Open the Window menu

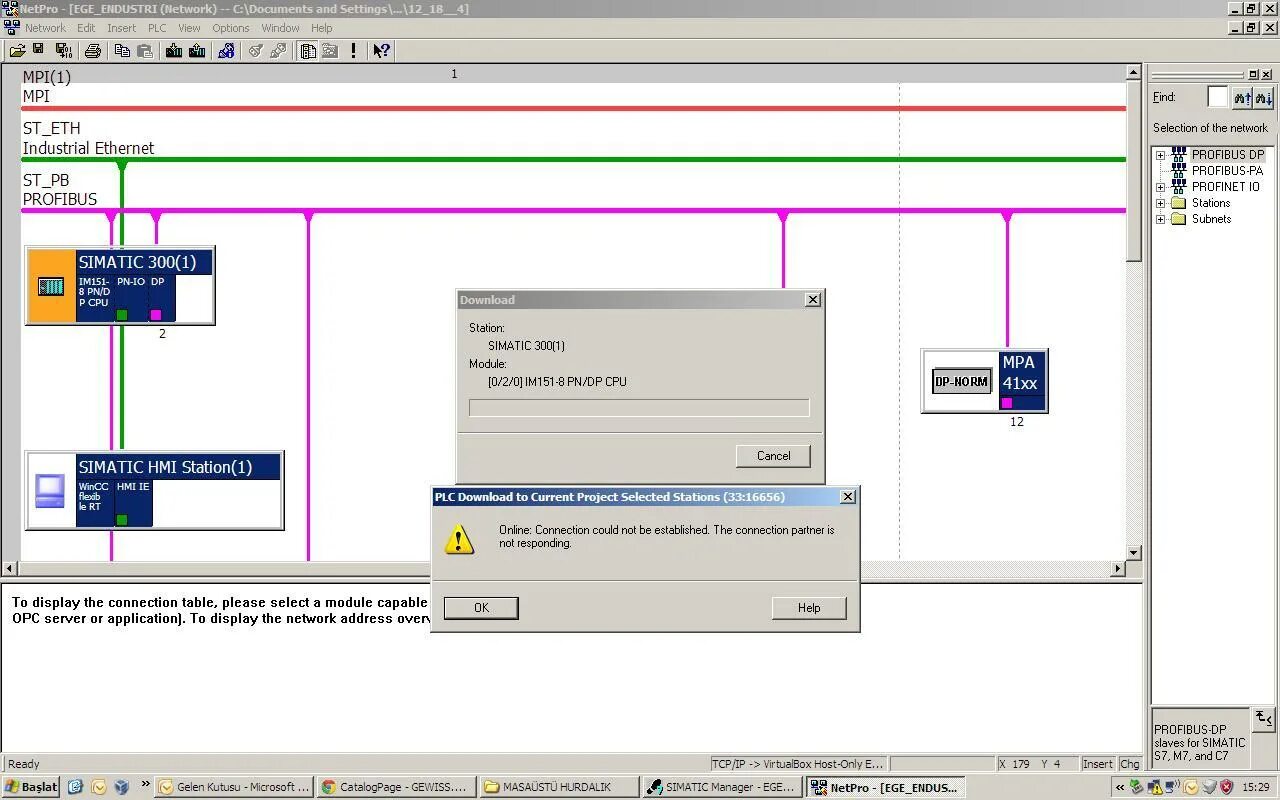(x=281, y=28)
